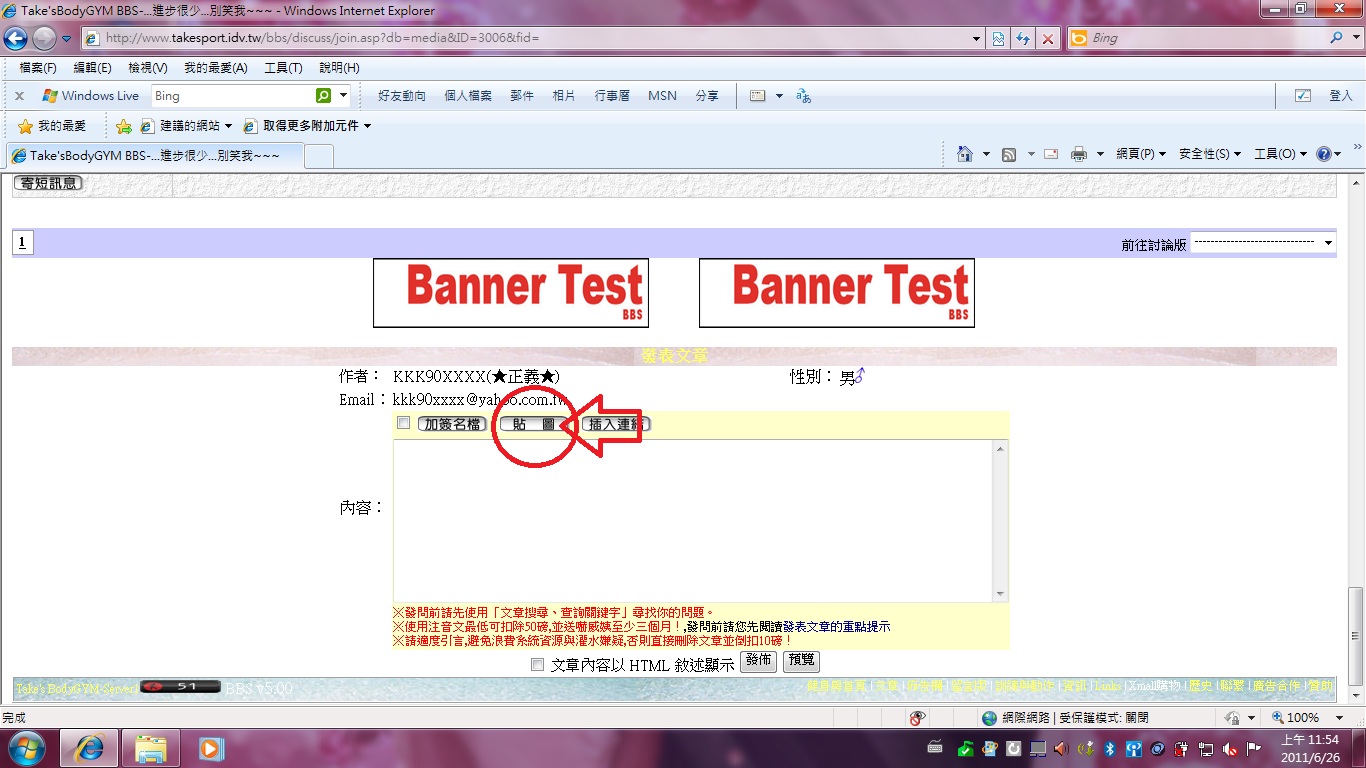Open the 前往討論版 dropdown list

point(1263,243)
